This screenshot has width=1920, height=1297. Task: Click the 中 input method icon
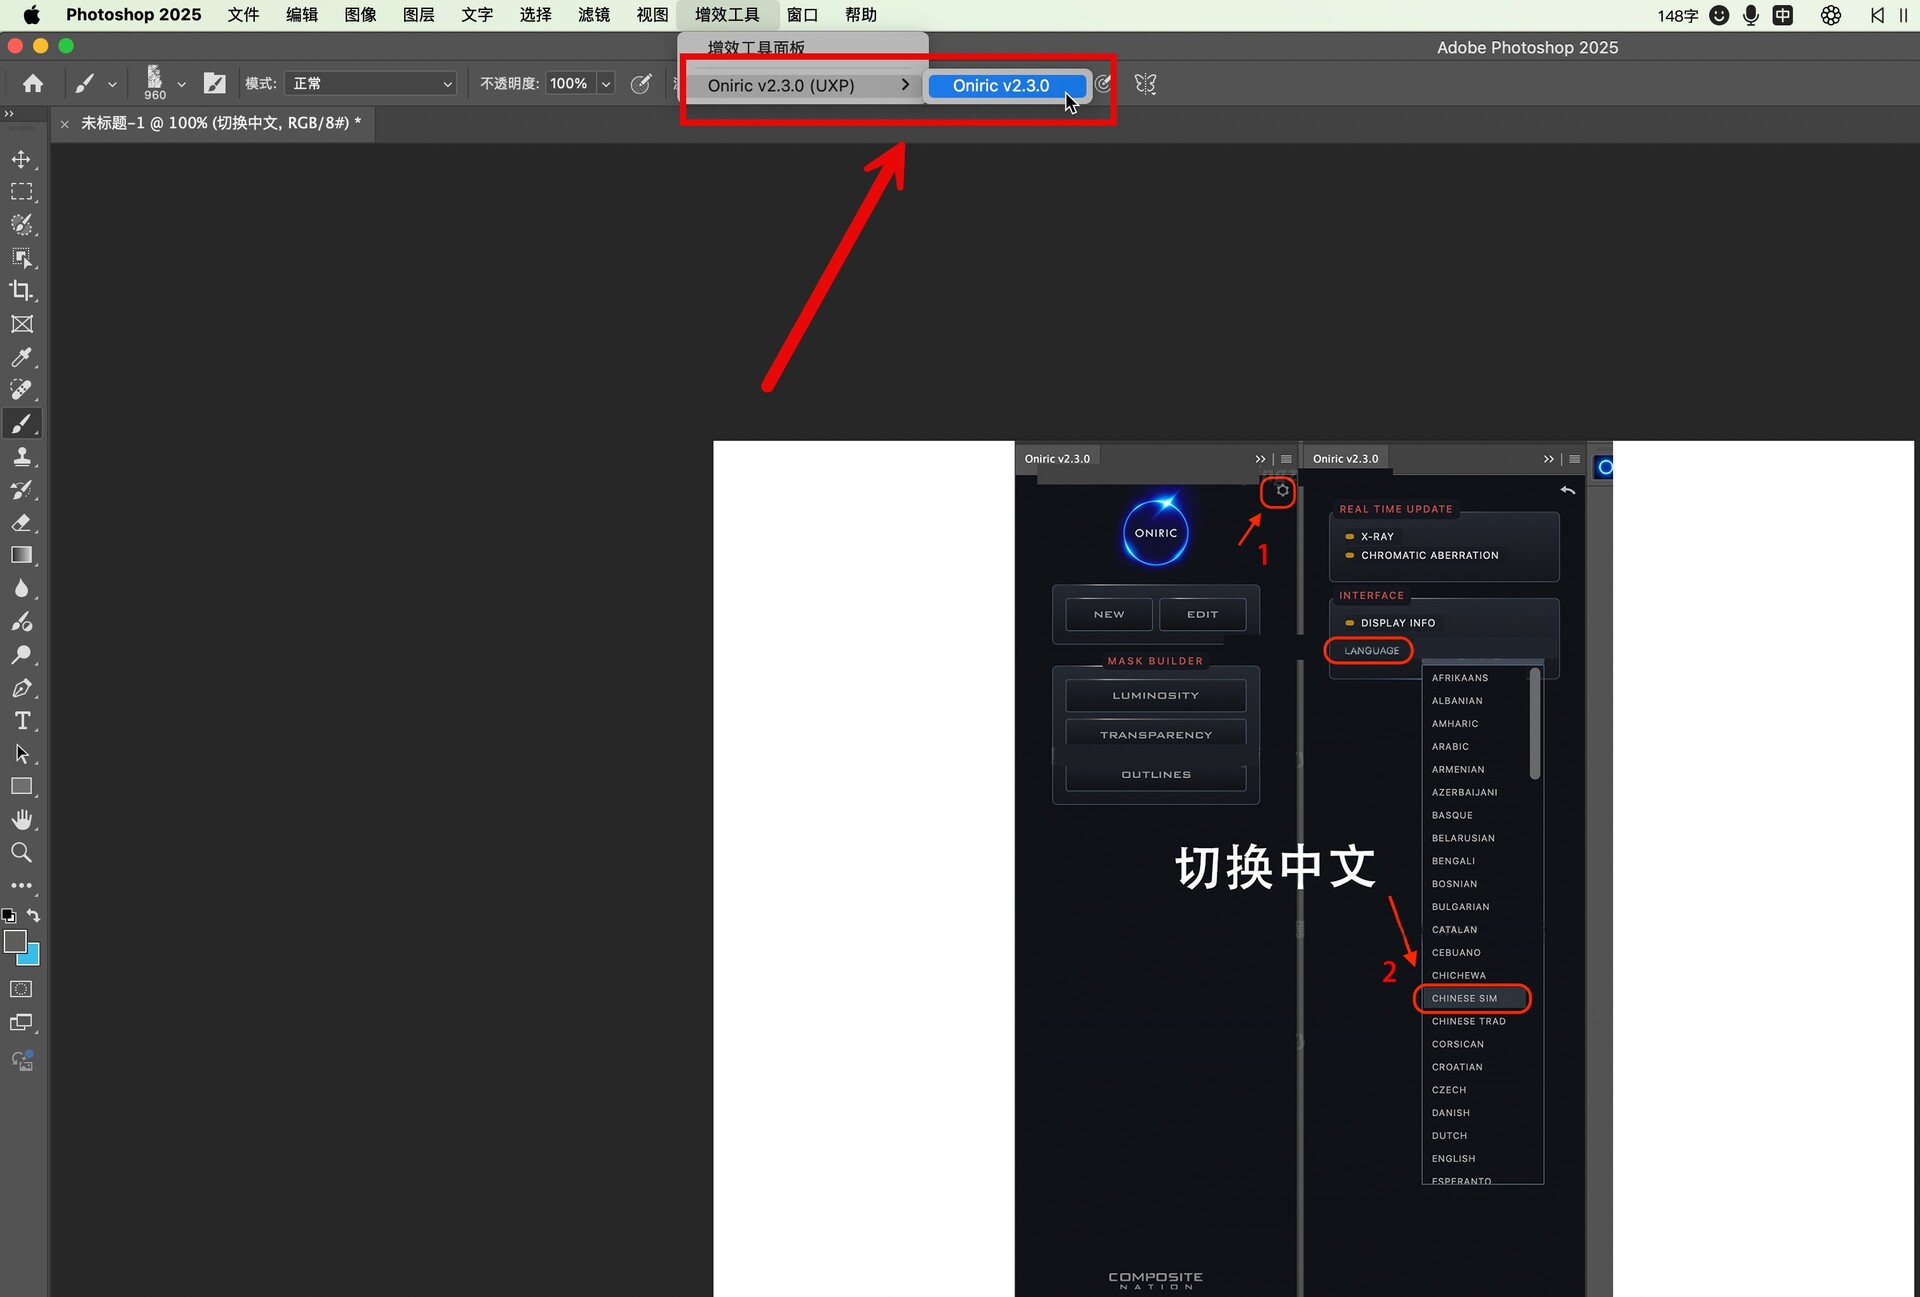pyautogui.click(x=1782, y=15)
